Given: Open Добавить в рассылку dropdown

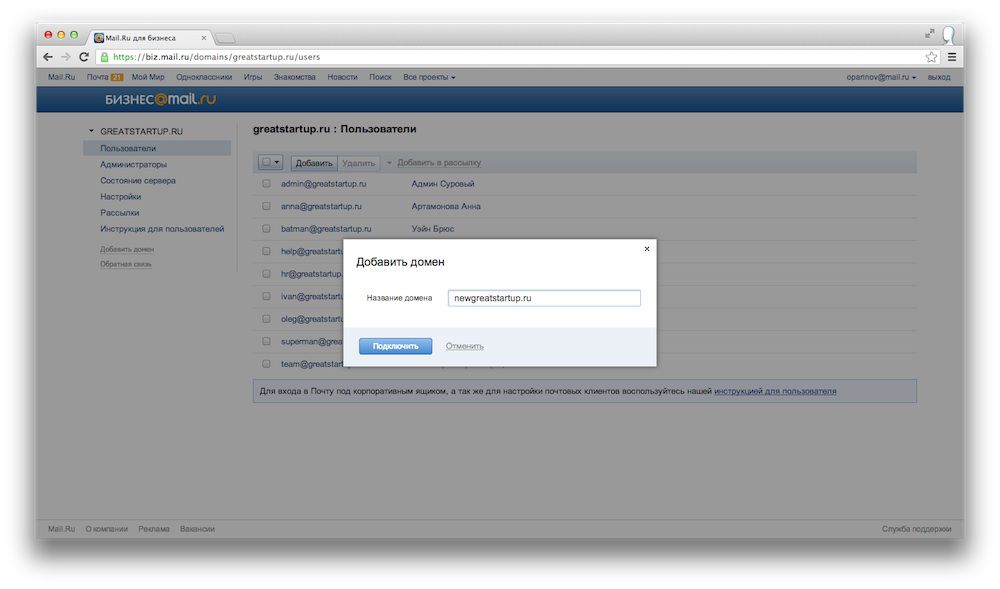Looking at the screenshot, I should pyautogui.click(x=434, y=163).
